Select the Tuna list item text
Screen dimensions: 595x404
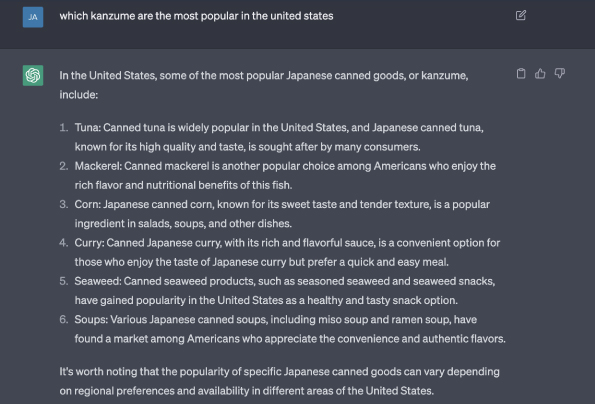(x=279, y=137)
